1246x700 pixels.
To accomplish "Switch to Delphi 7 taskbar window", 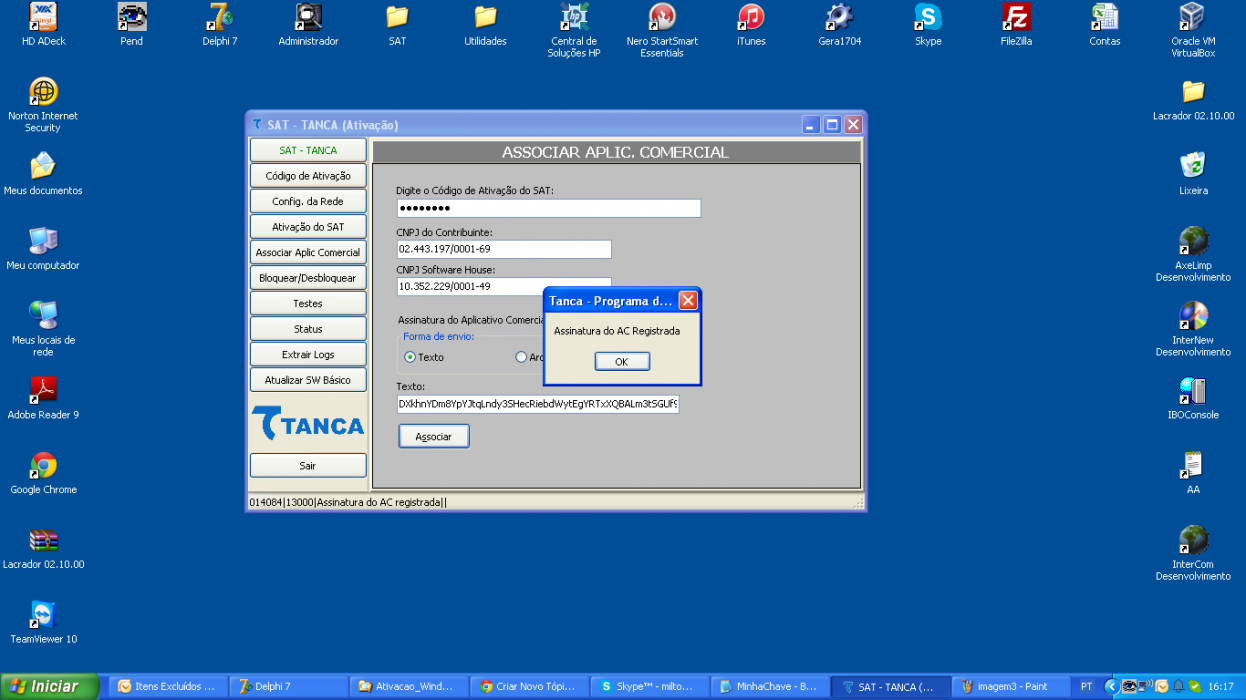I will [288, 686].
